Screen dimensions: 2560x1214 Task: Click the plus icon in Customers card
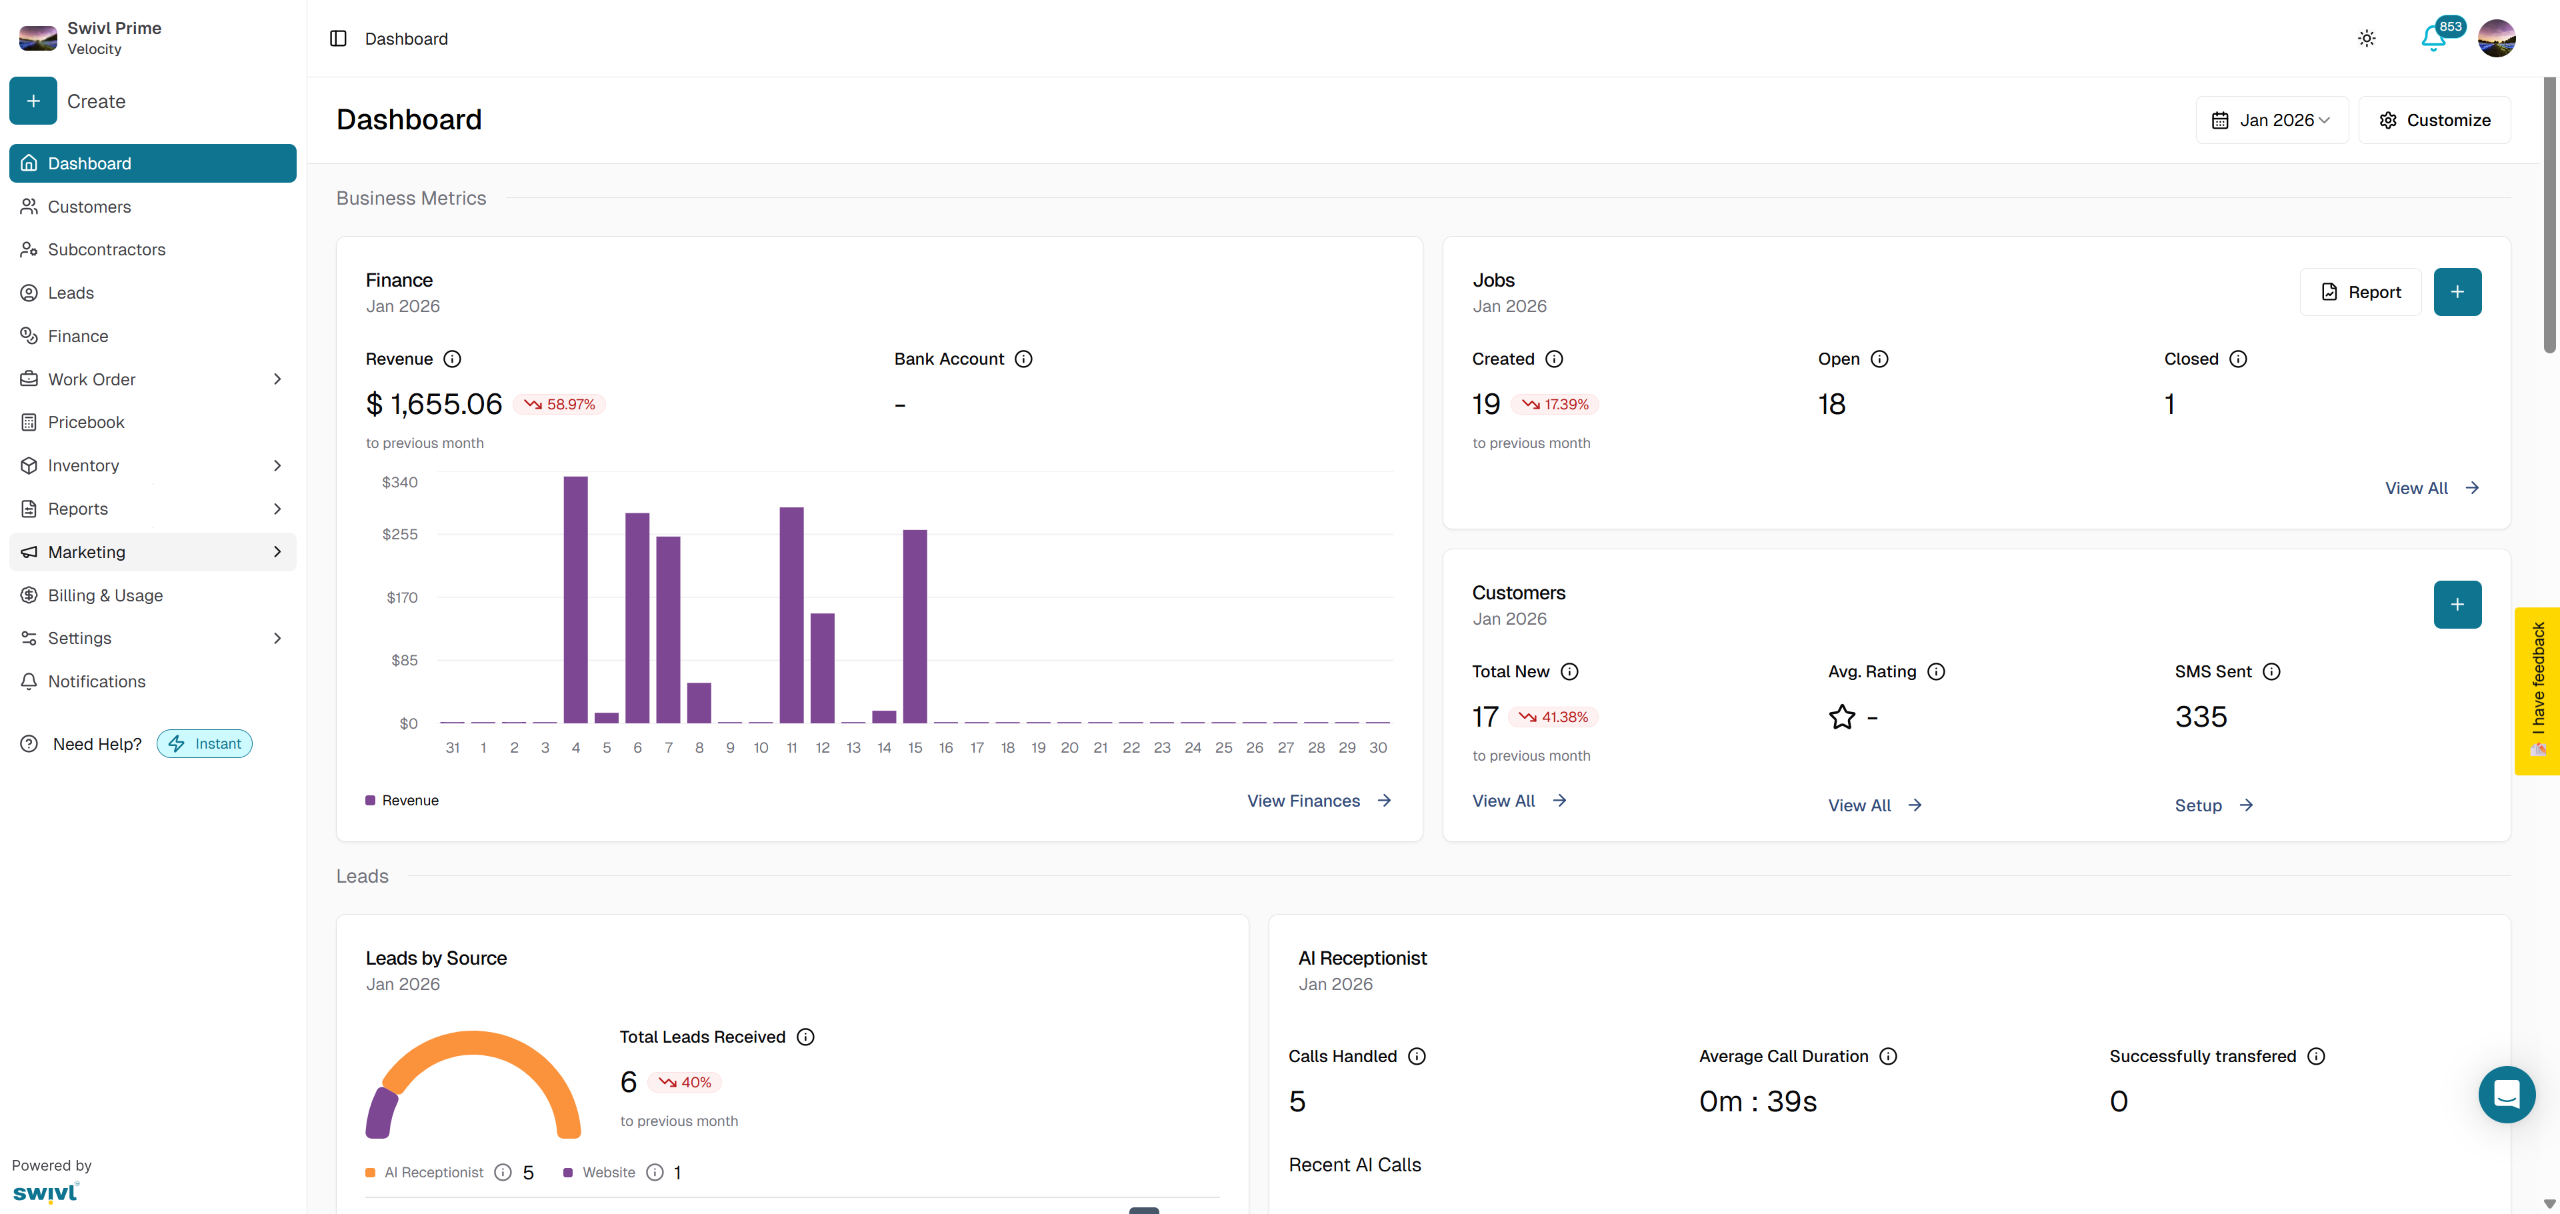(x=2457, y=604)
